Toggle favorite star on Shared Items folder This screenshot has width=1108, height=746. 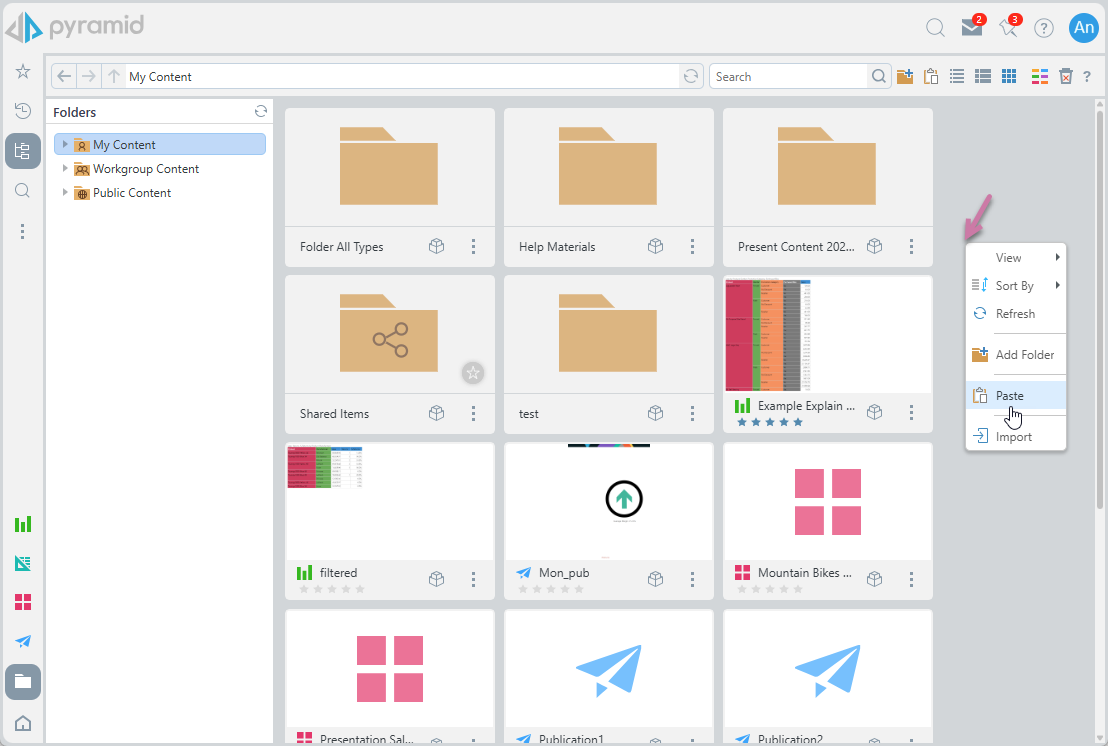tap(473, 373)
